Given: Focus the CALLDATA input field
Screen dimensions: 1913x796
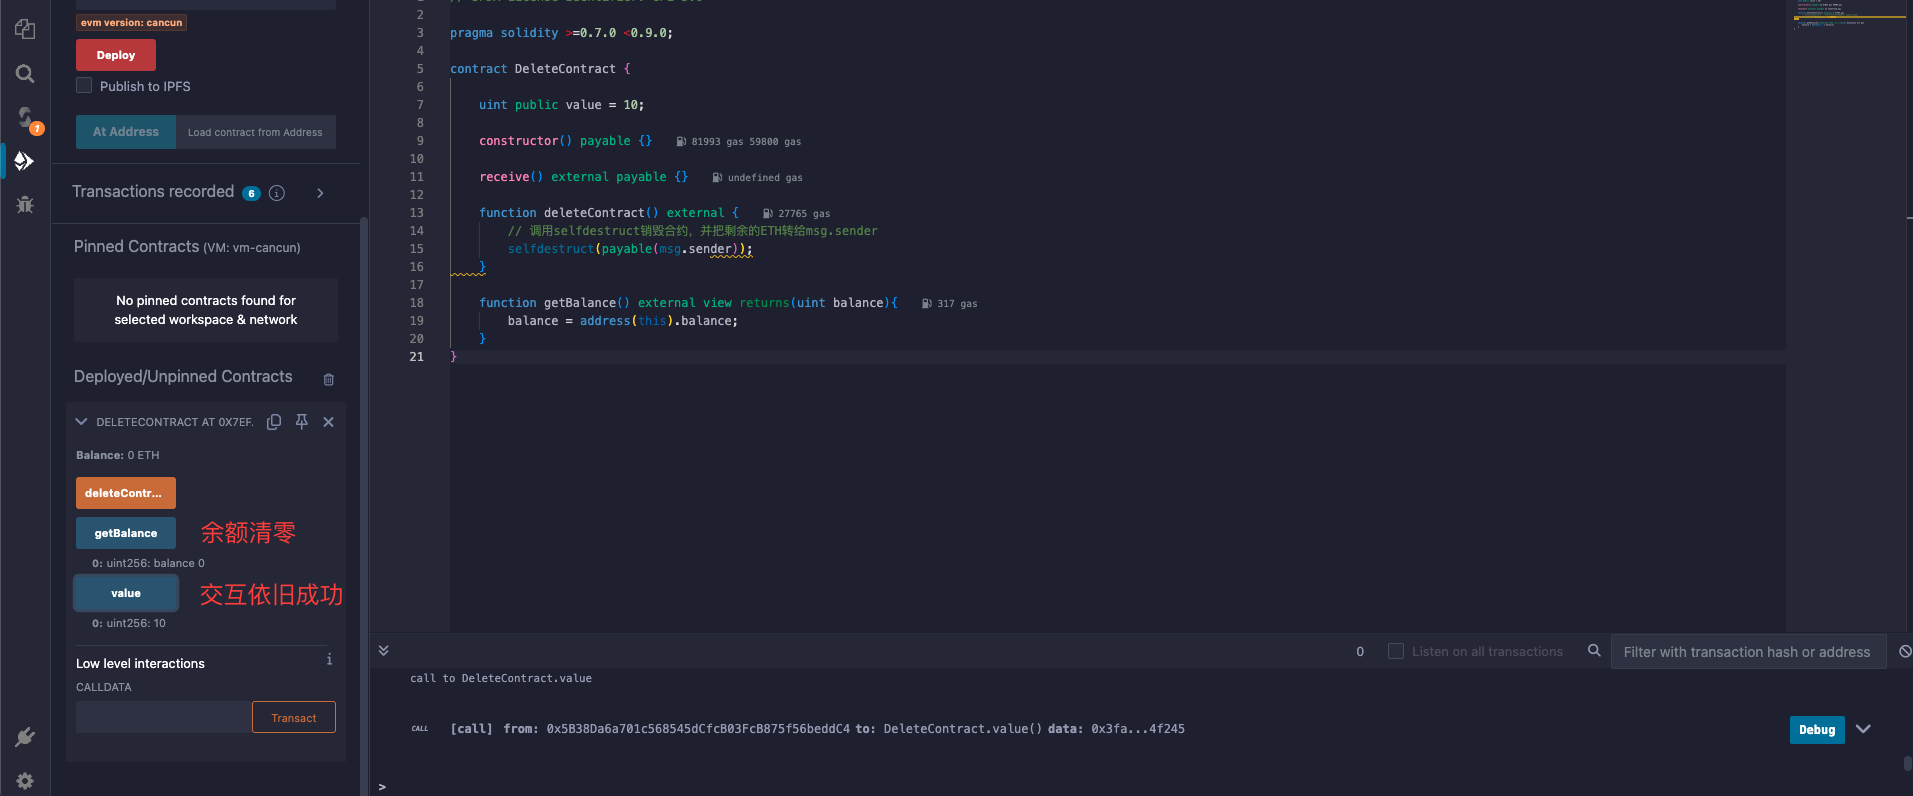Looking at the screenshot, I should click(164, 717).
